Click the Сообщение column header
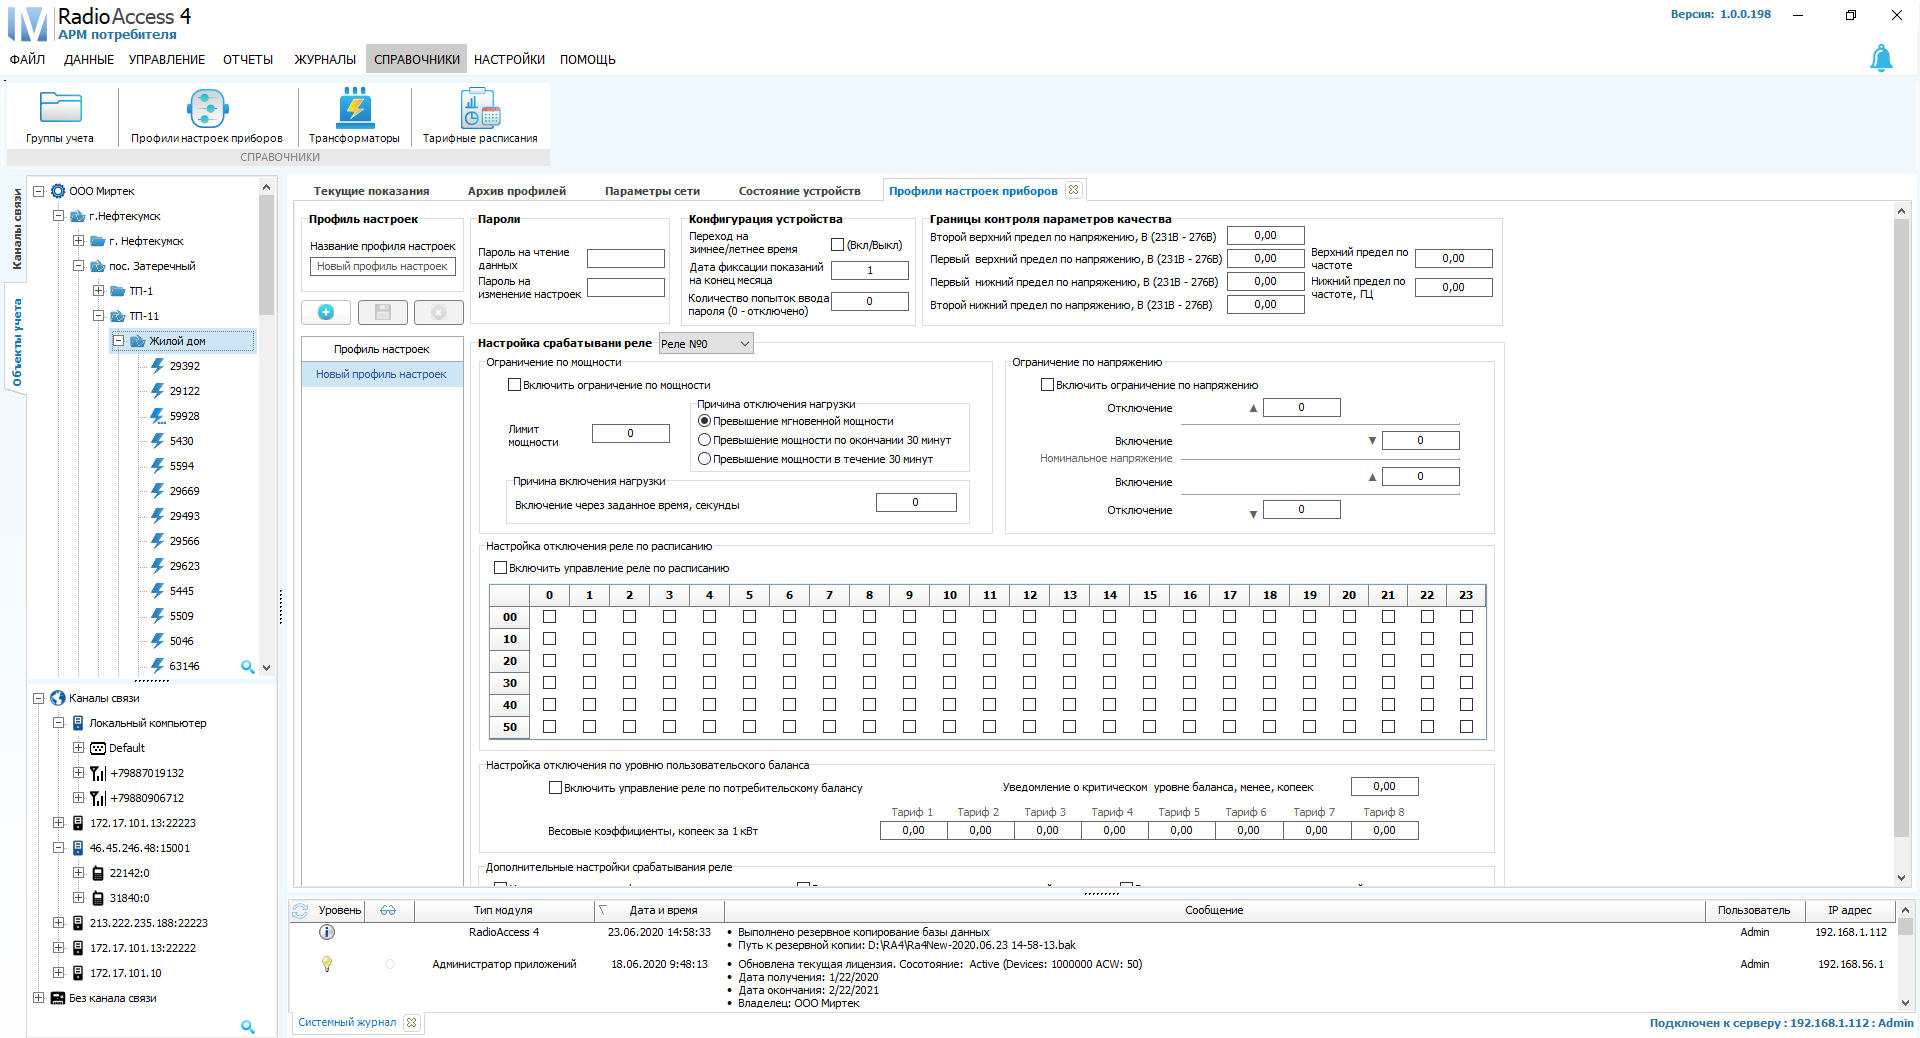Image resolution: width=1920 pixels, height=1038 pixels. [1214, 910]
